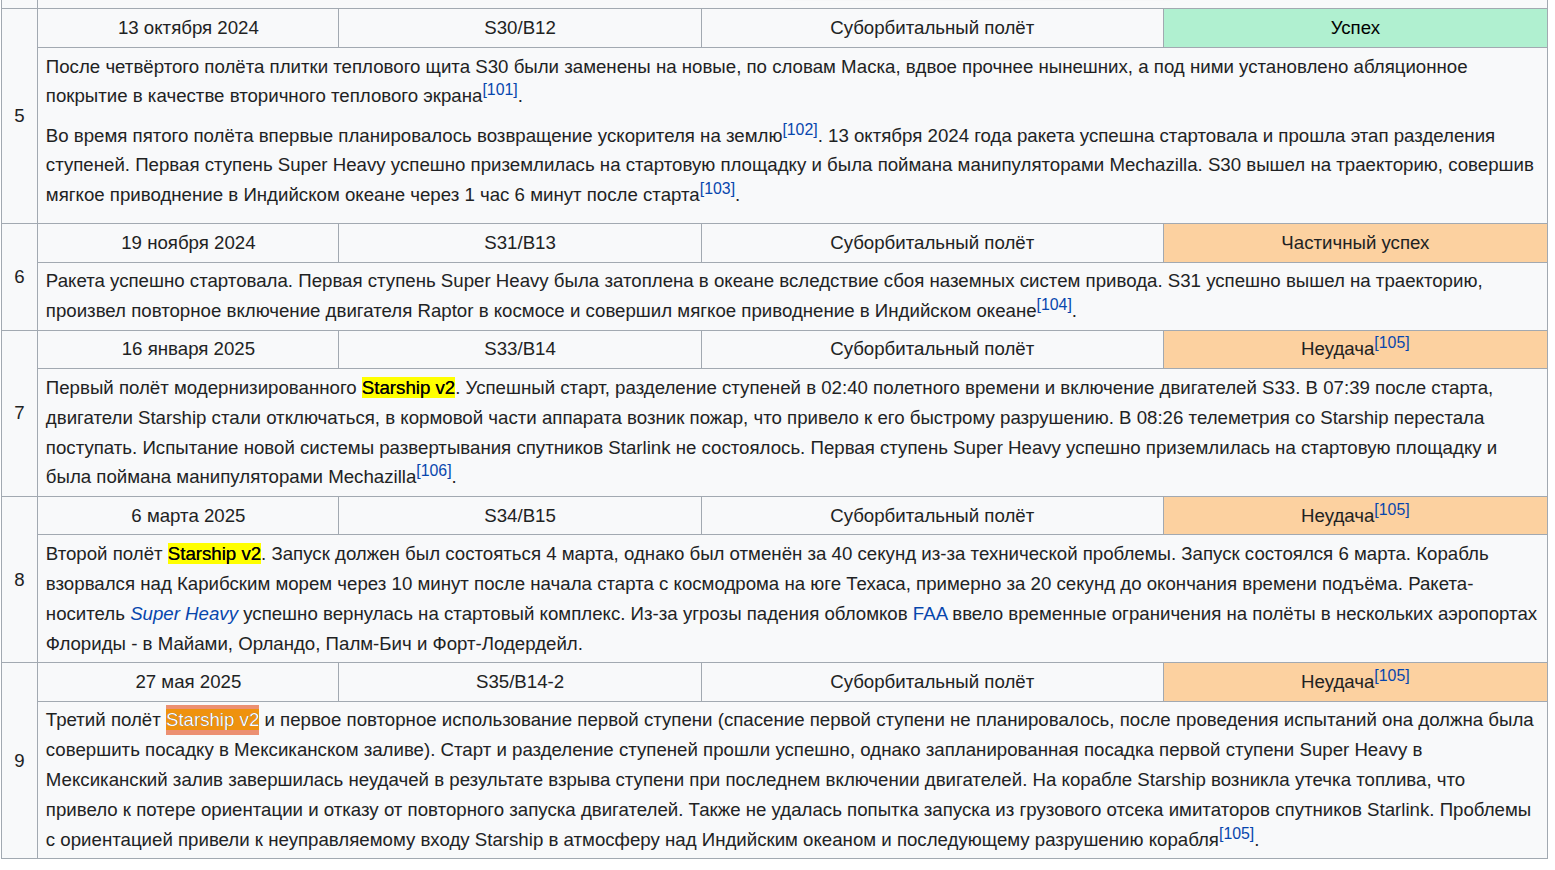The height and width of the screenshot is (870, 1555).
Task: Select the date cell "16 января 2025"
Action: tap(188, 349)
